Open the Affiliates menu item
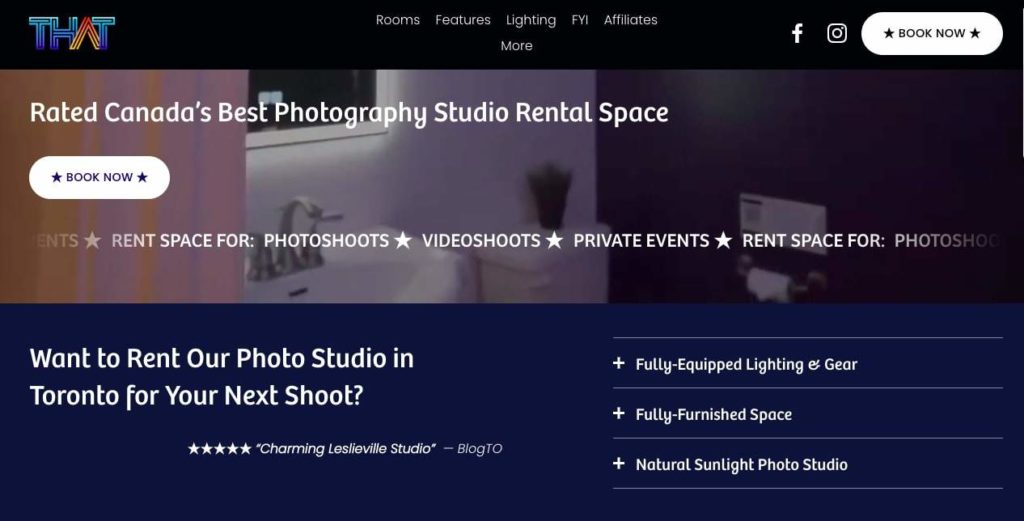The height and width of the screenshot is (521, 1024). pos(630,20)
